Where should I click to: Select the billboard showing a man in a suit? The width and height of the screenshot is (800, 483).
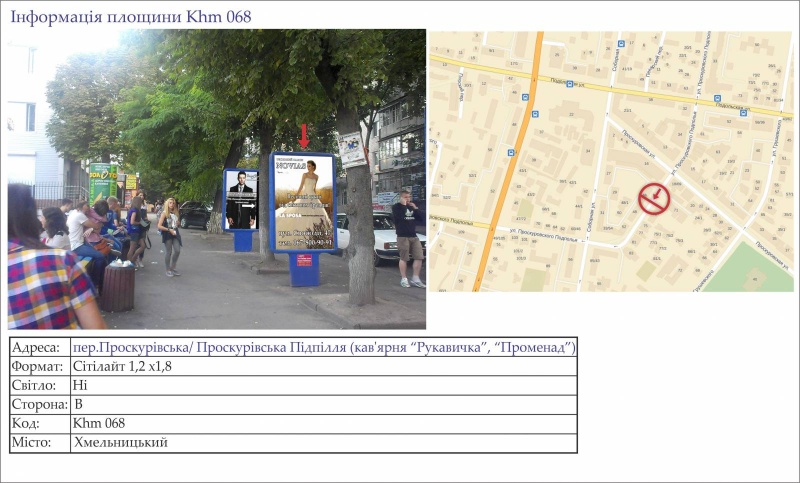(x=241, y=199)
